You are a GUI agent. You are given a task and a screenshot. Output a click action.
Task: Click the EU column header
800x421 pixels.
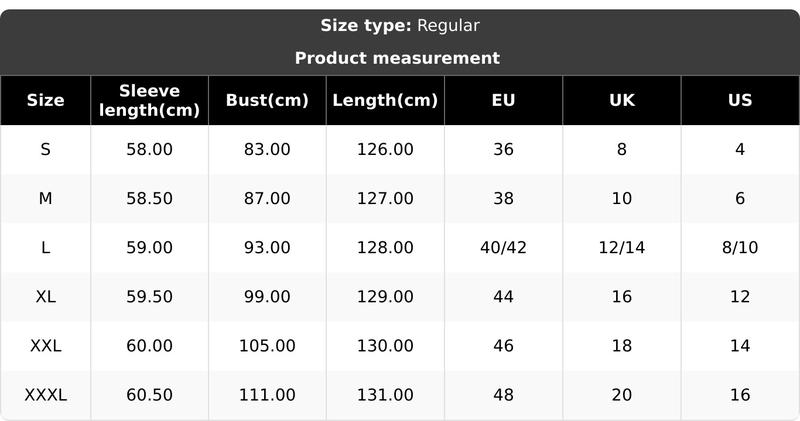(503, 100)
